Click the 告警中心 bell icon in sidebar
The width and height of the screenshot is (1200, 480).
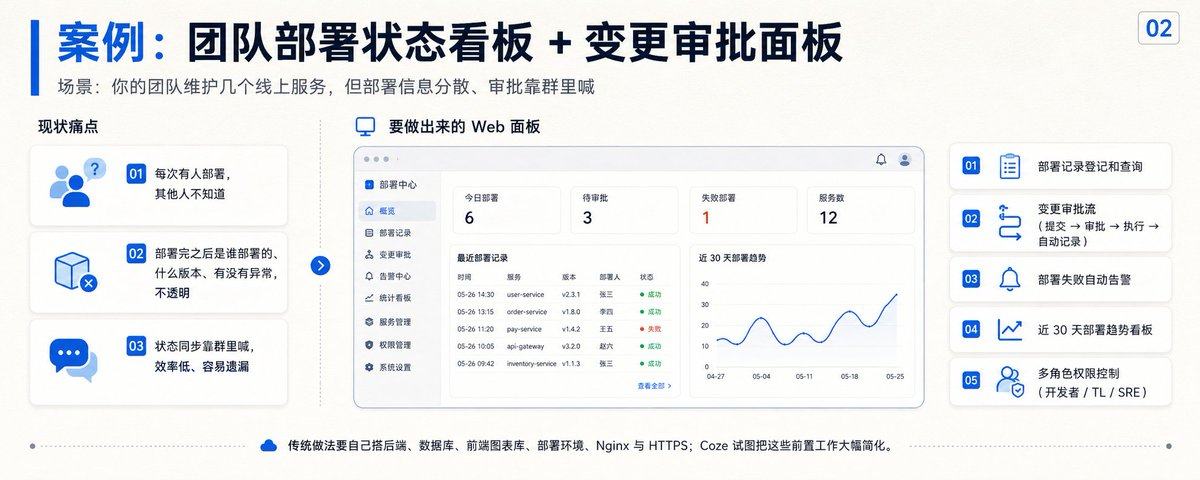(x=369, y=277)
